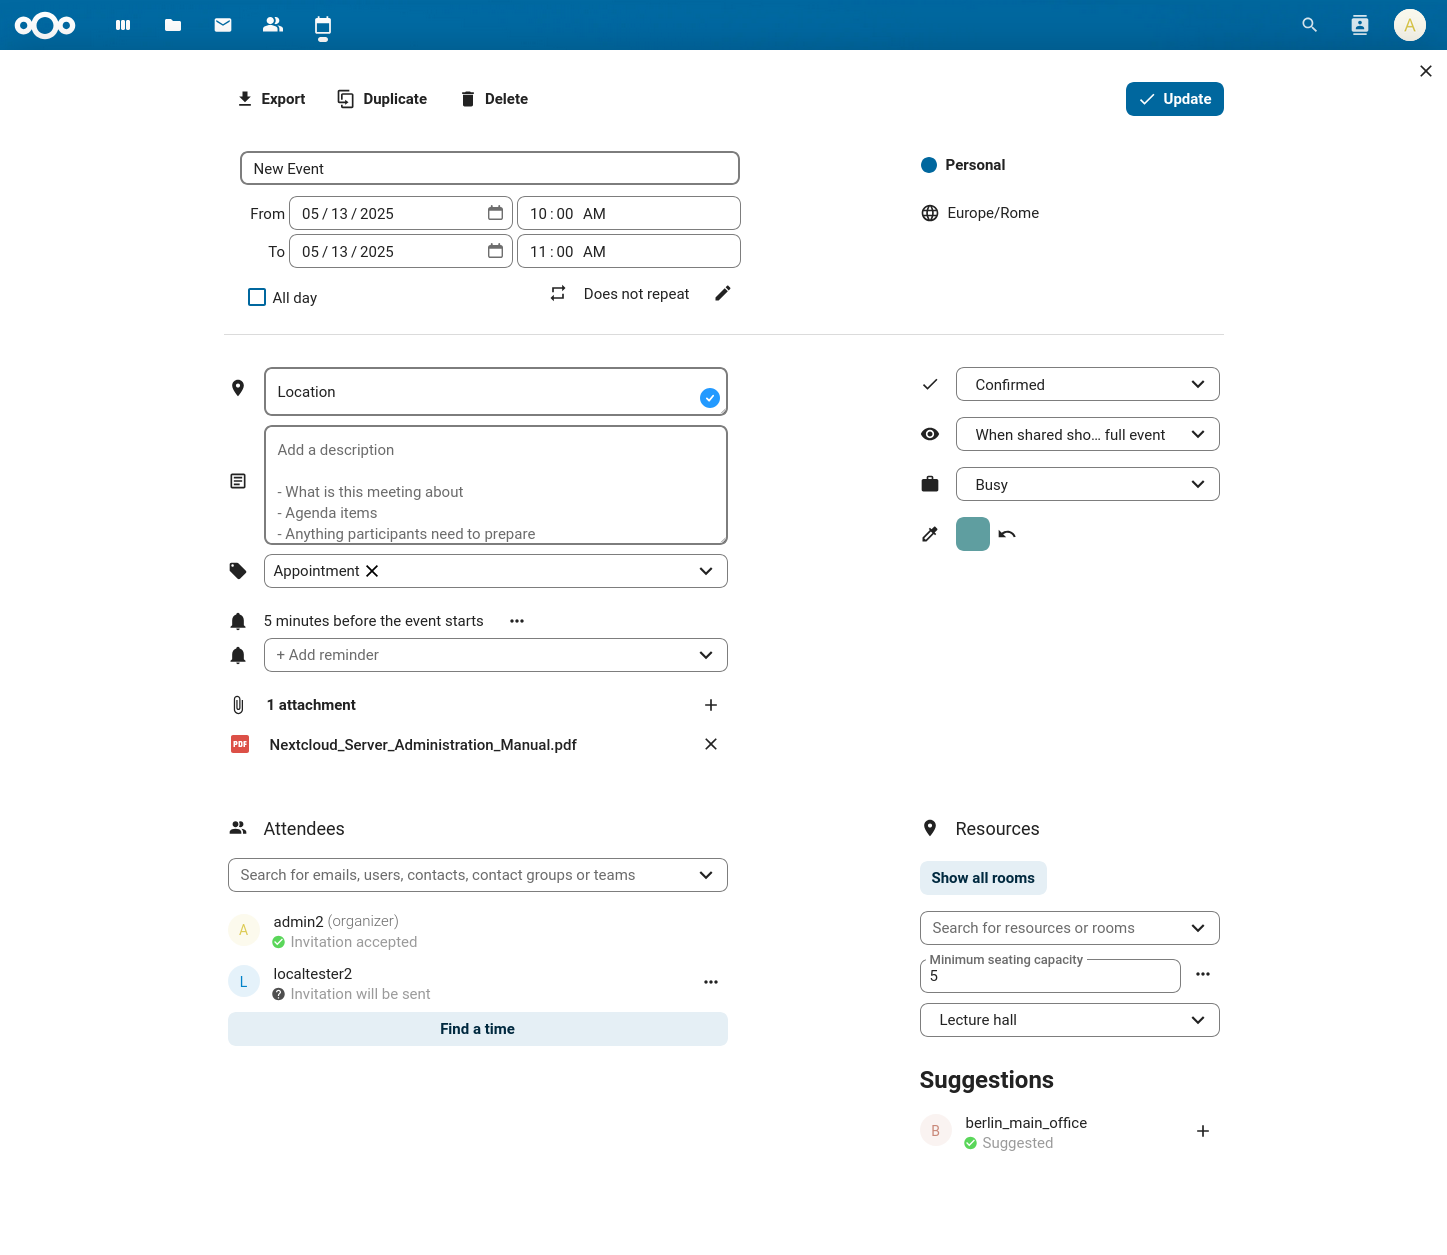This screenshot has height=1255, width=1447.
Task: Enable the All day checkbox
Action: click(257, 297)
